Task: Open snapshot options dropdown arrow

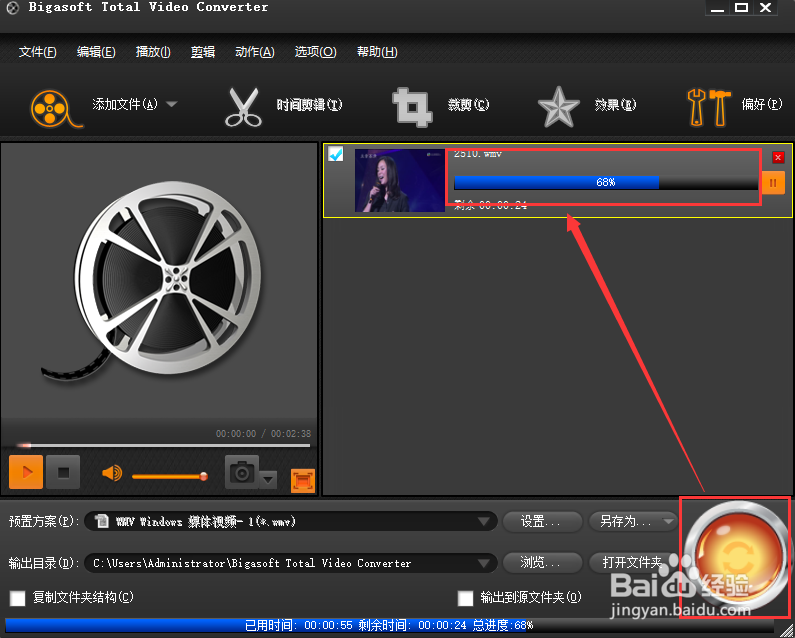Action: 268,479
